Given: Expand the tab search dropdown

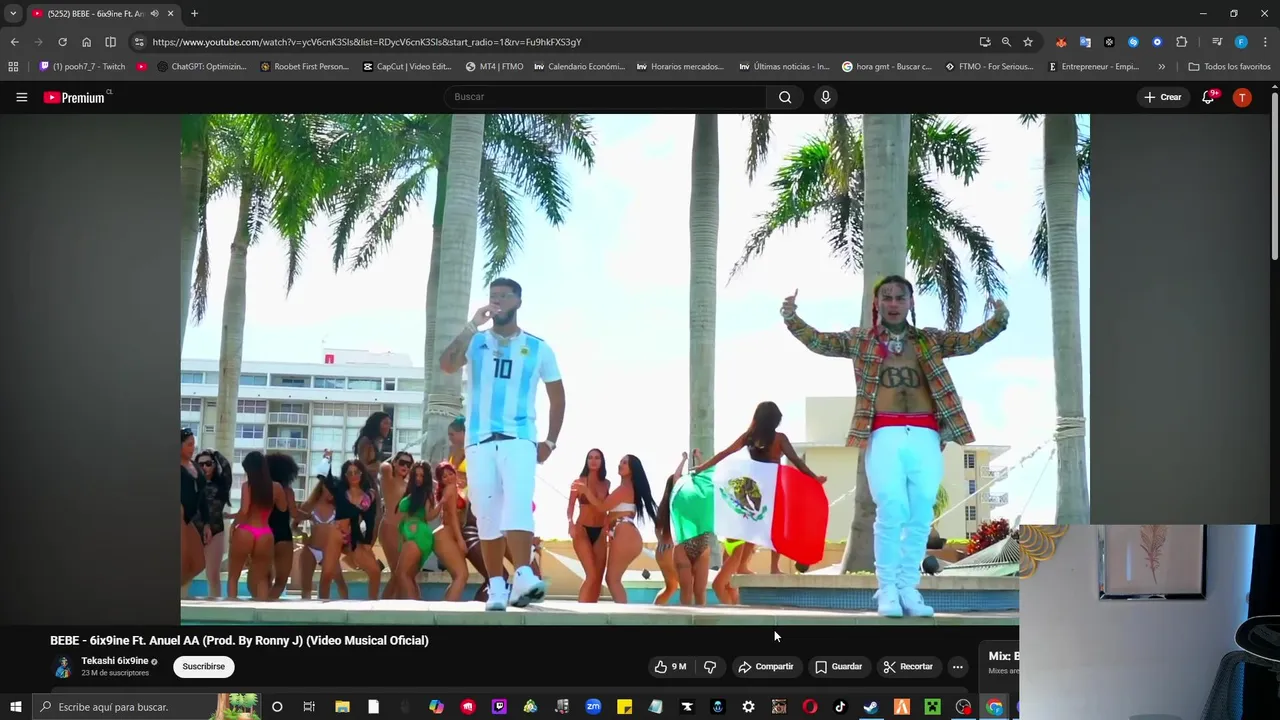Looking at the screenshot, I should click(x=12, y=13).
